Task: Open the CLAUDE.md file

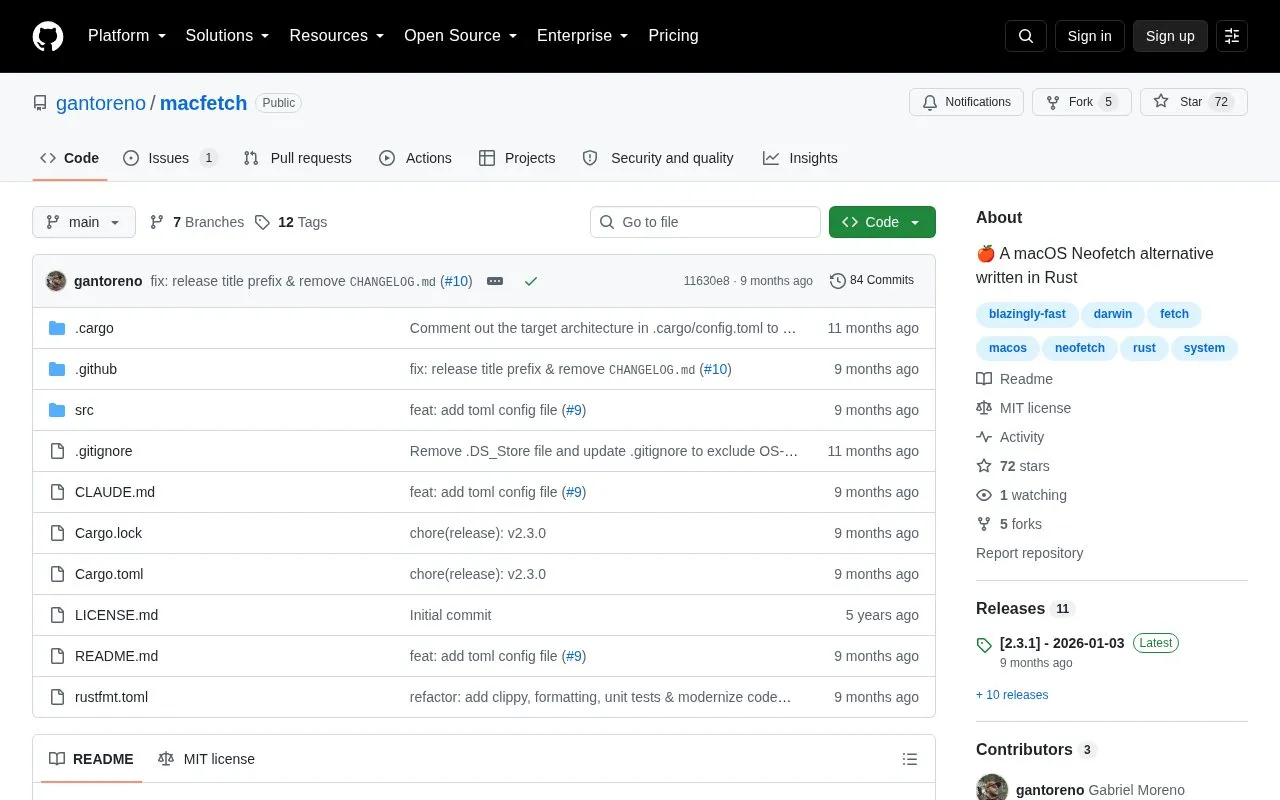Action: (x=115, y=492)
